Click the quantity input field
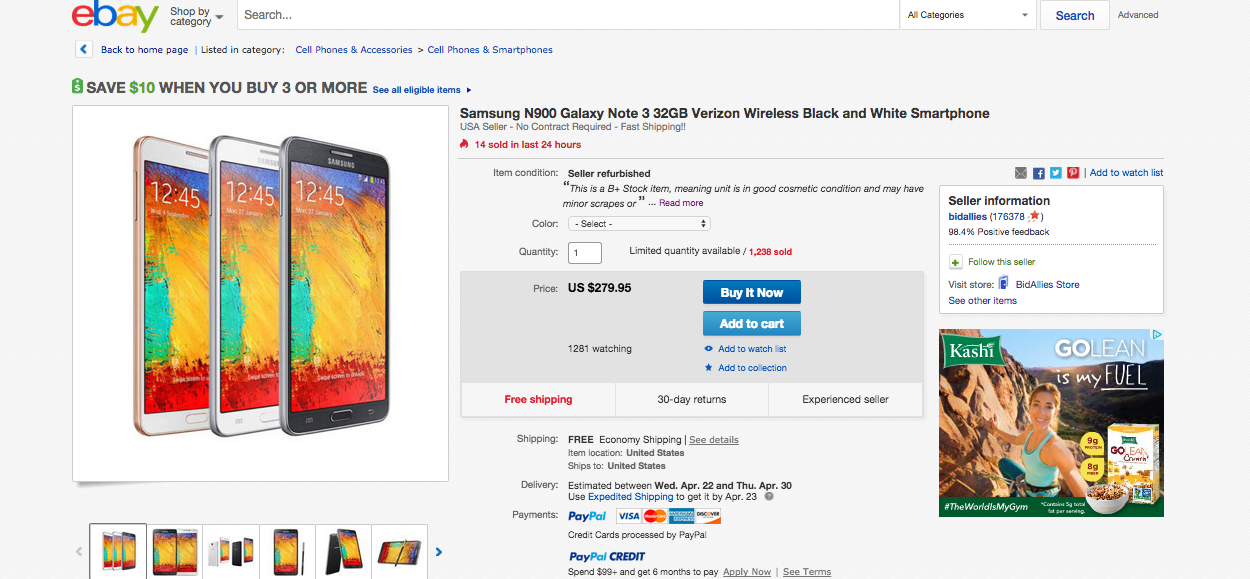 click(585, 252)
